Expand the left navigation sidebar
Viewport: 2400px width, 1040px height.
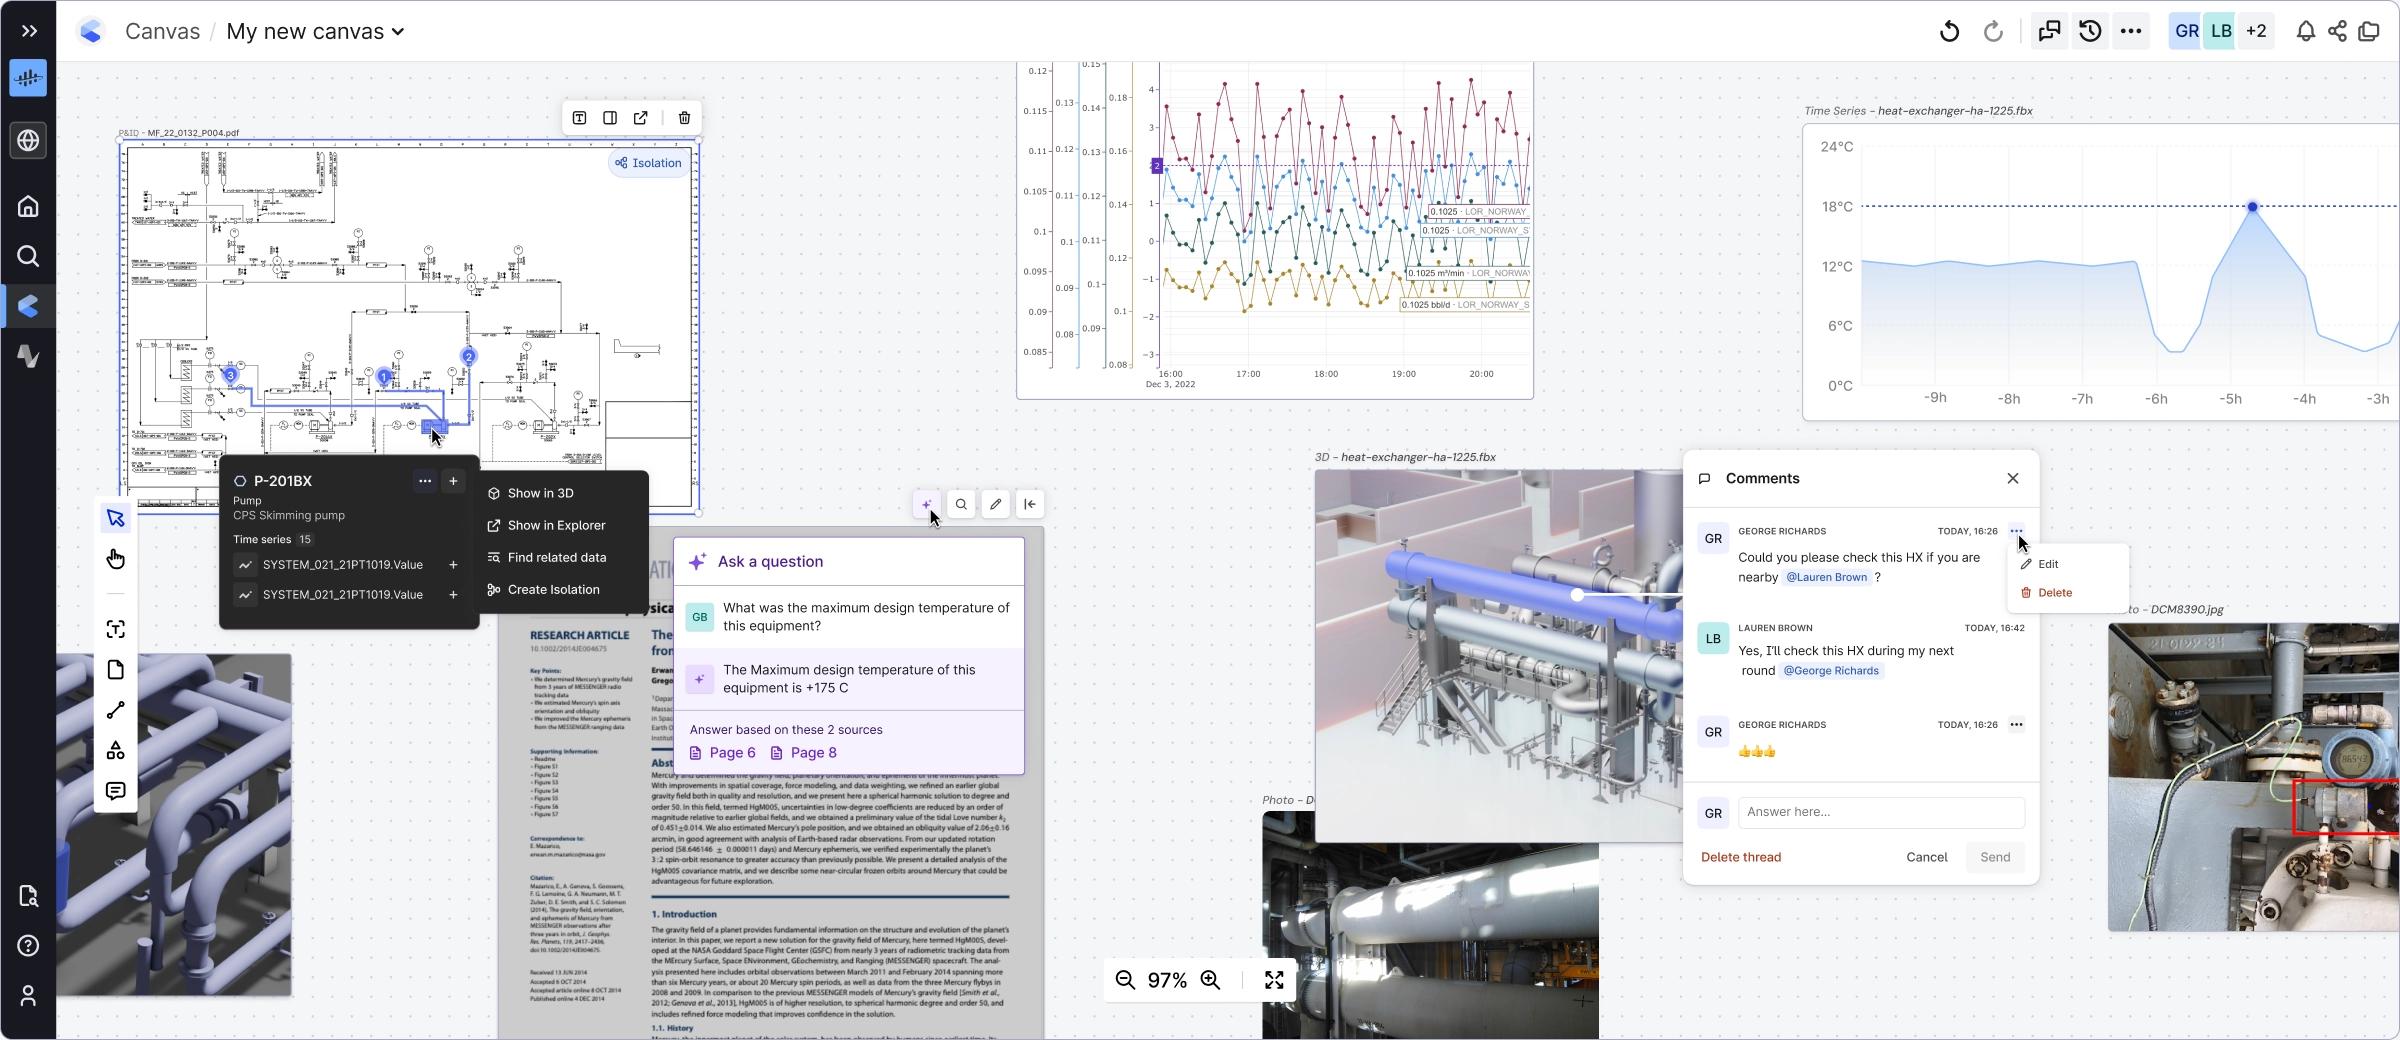29,31
